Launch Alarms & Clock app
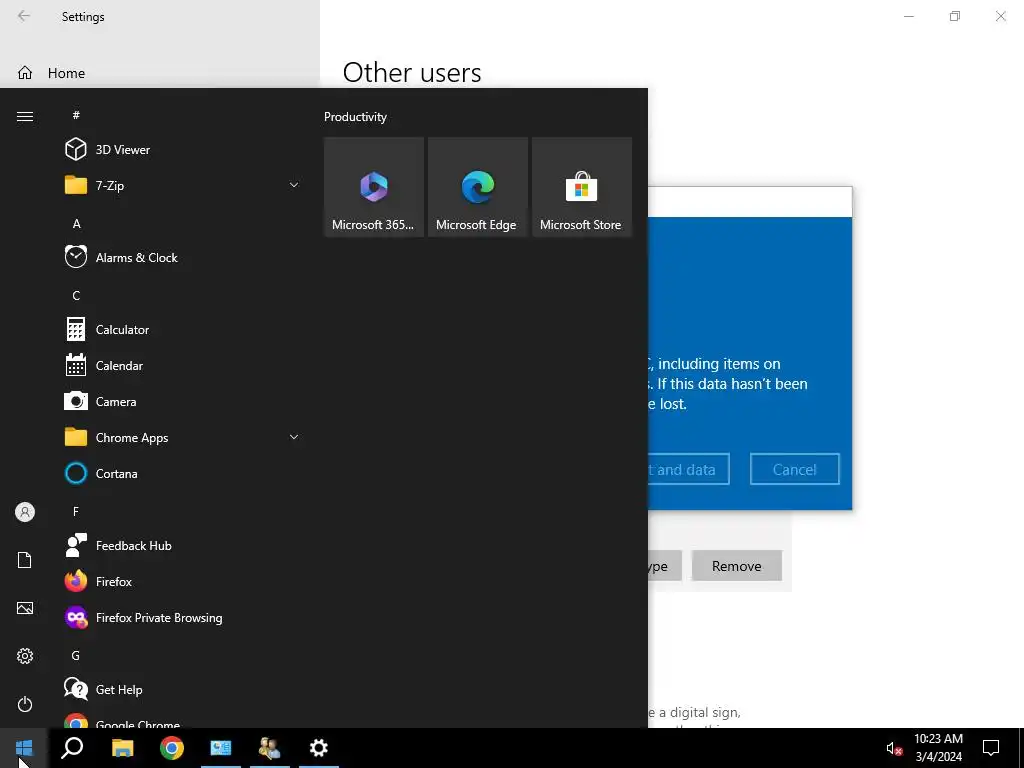Image resolution: width=1024 pixels, height=768 pixels. pyautogui.click(x=183, y=257)
